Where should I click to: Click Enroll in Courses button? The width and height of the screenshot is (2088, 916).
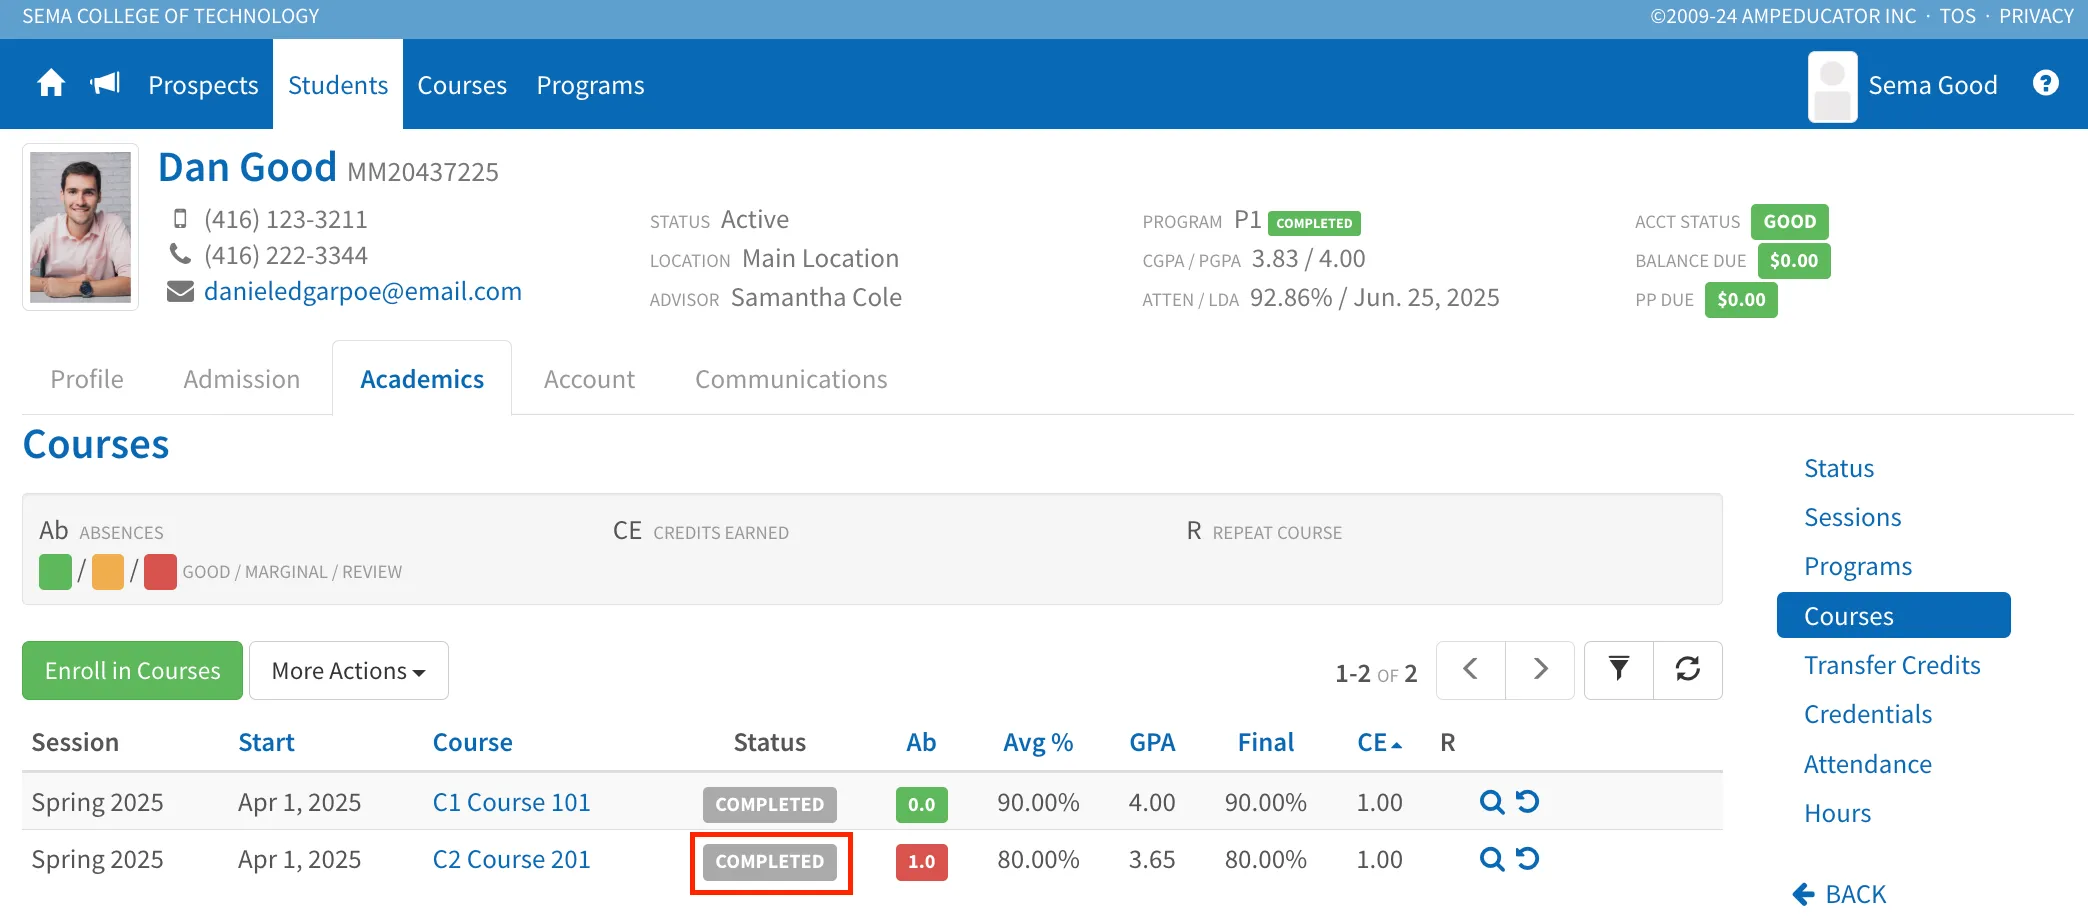pyautogui.click(x=132, y=670)
